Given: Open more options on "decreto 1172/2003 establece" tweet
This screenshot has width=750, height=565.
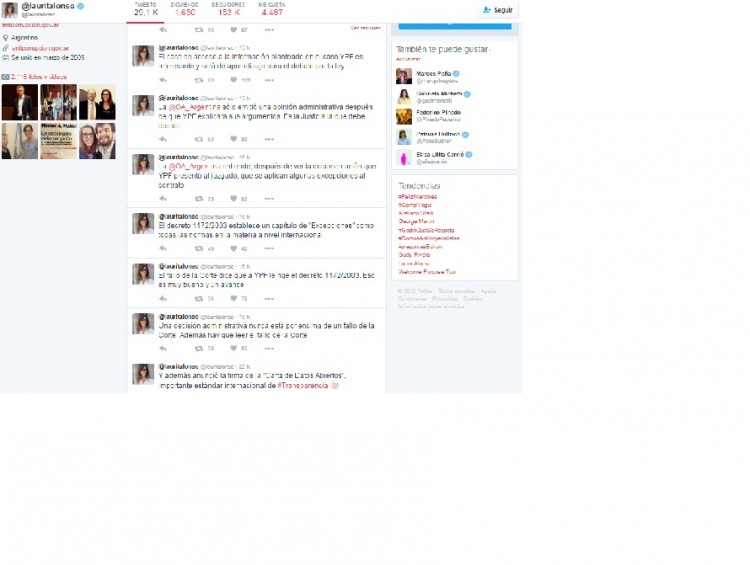Looking at the screenshot, I should [268, 248].
